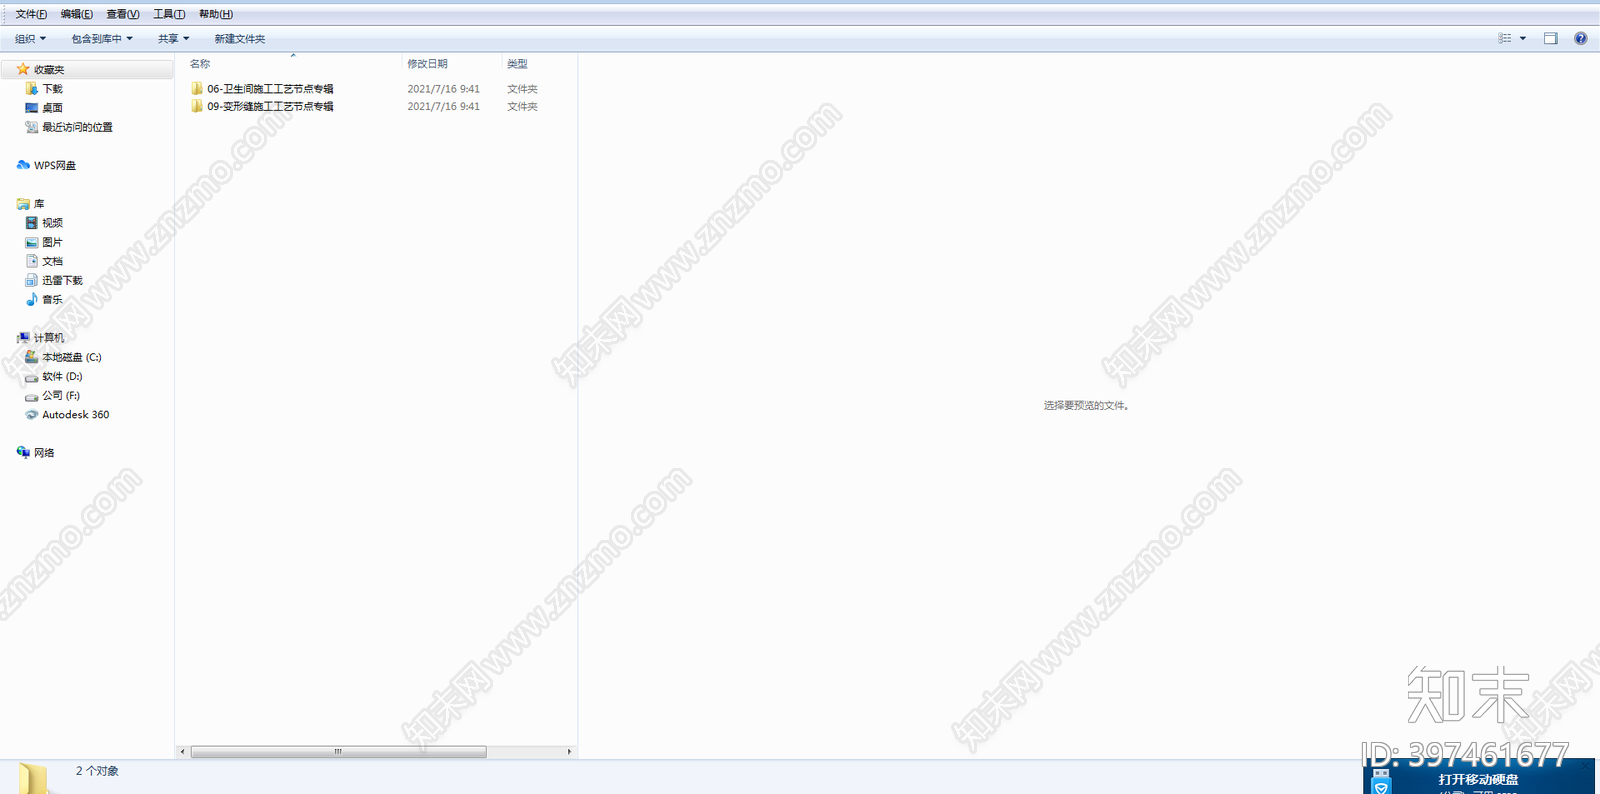Click the WPS网盘 cloud icon
Viewport: 1600px width, 794px height.
point(23,165)
